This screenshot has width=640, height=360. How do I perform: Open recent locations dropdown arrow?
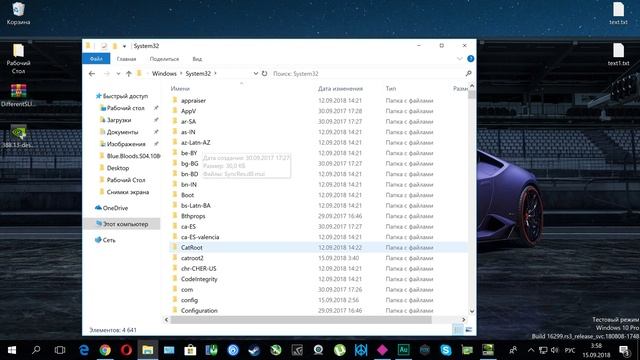pos(118,74)
